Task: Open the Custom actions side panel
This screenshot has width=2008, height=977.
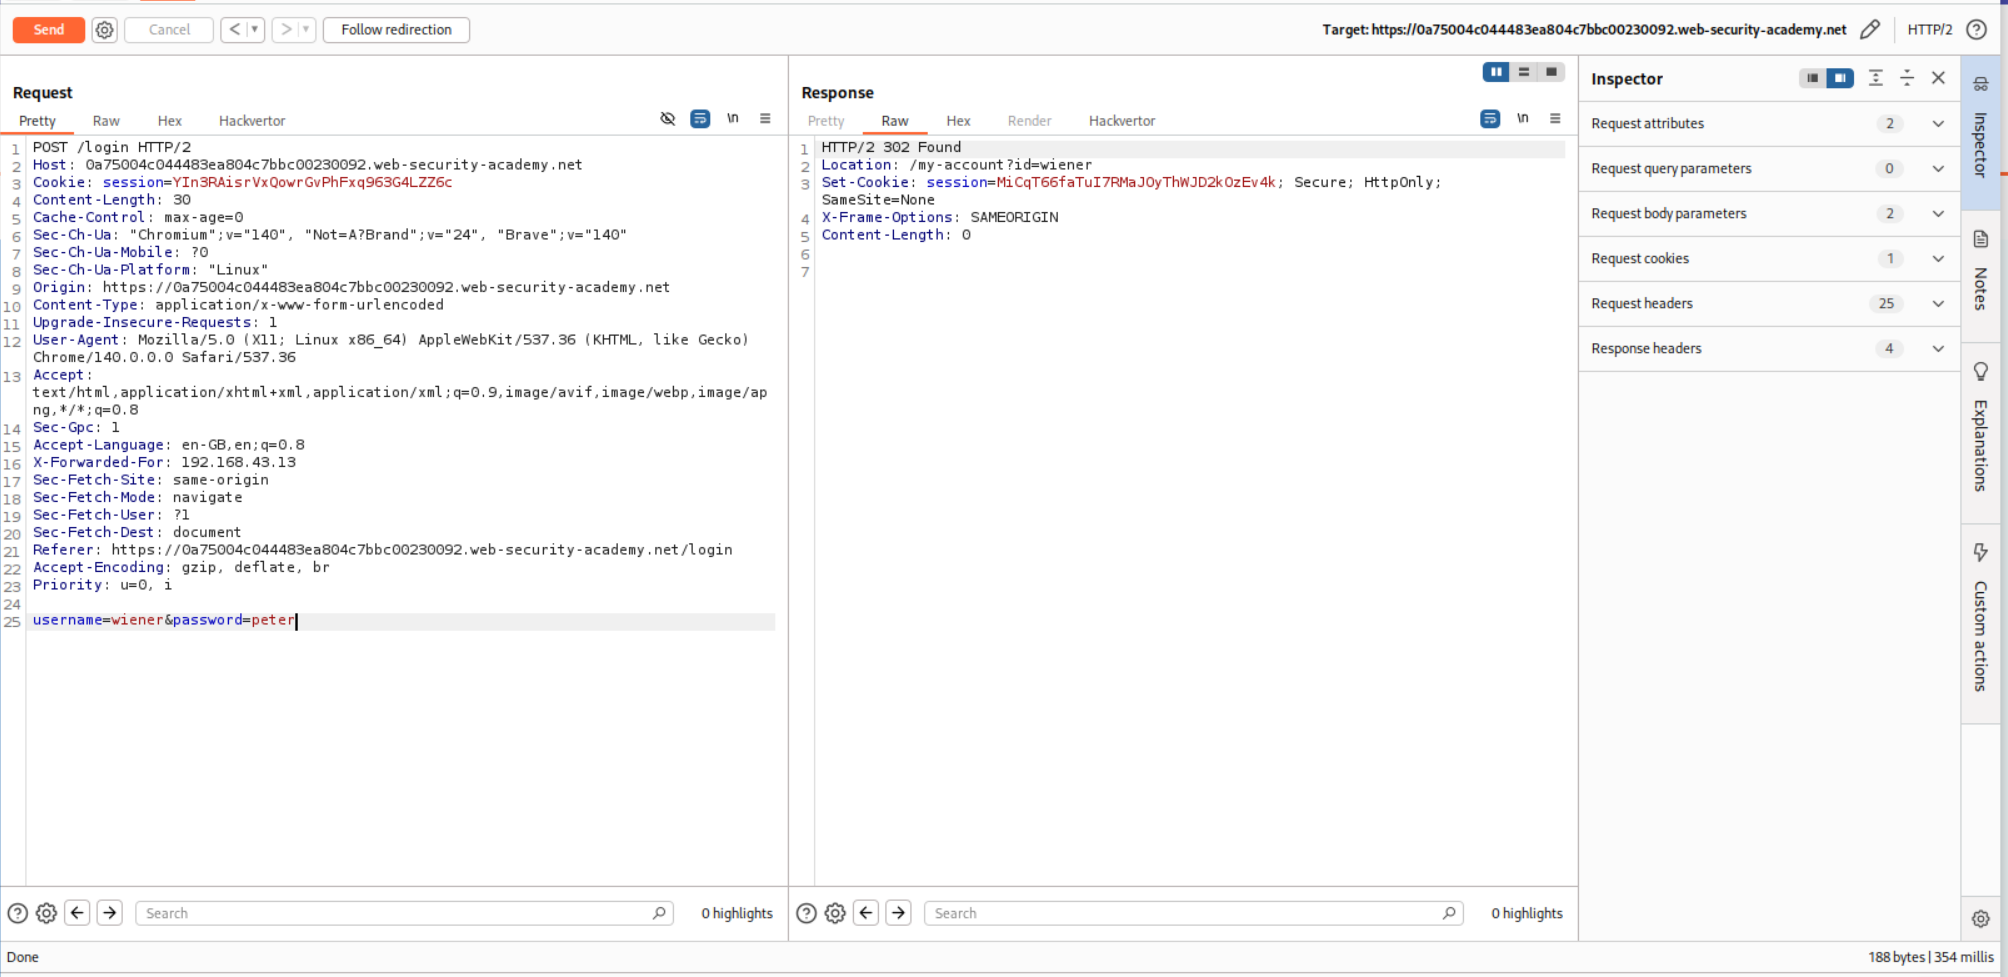Action: click(1980, 620)
